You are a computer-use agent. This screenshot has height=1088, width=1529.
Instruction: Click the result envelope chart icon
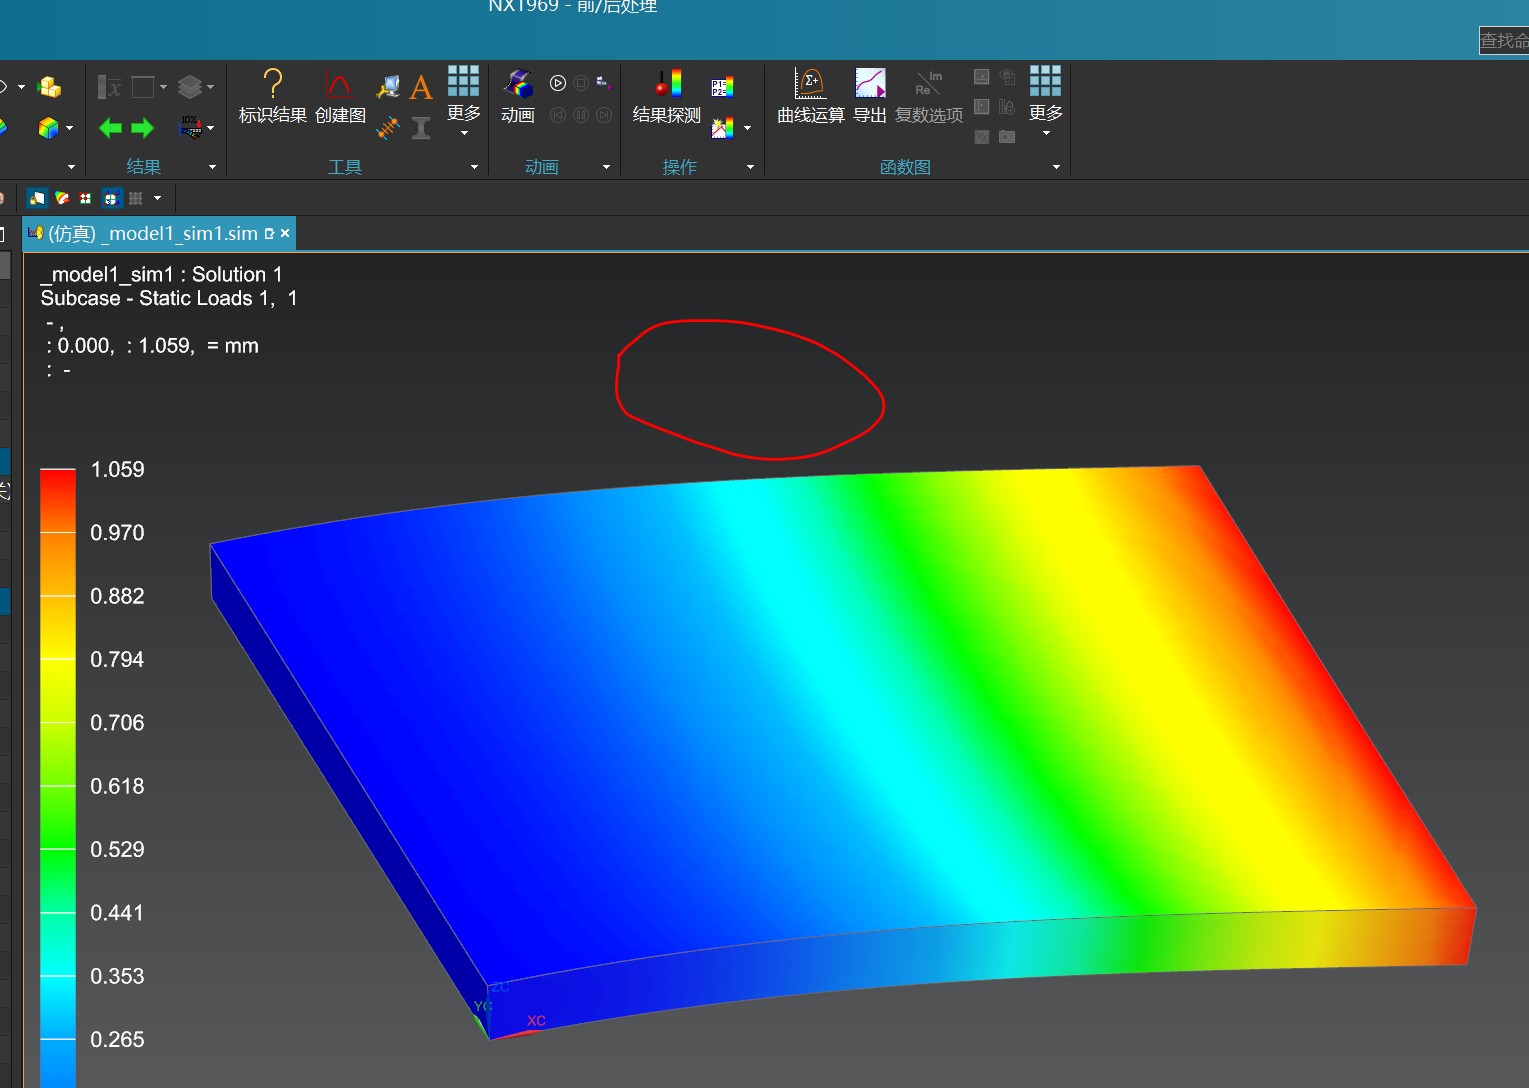pyautogui.click(x=722, y=128)
